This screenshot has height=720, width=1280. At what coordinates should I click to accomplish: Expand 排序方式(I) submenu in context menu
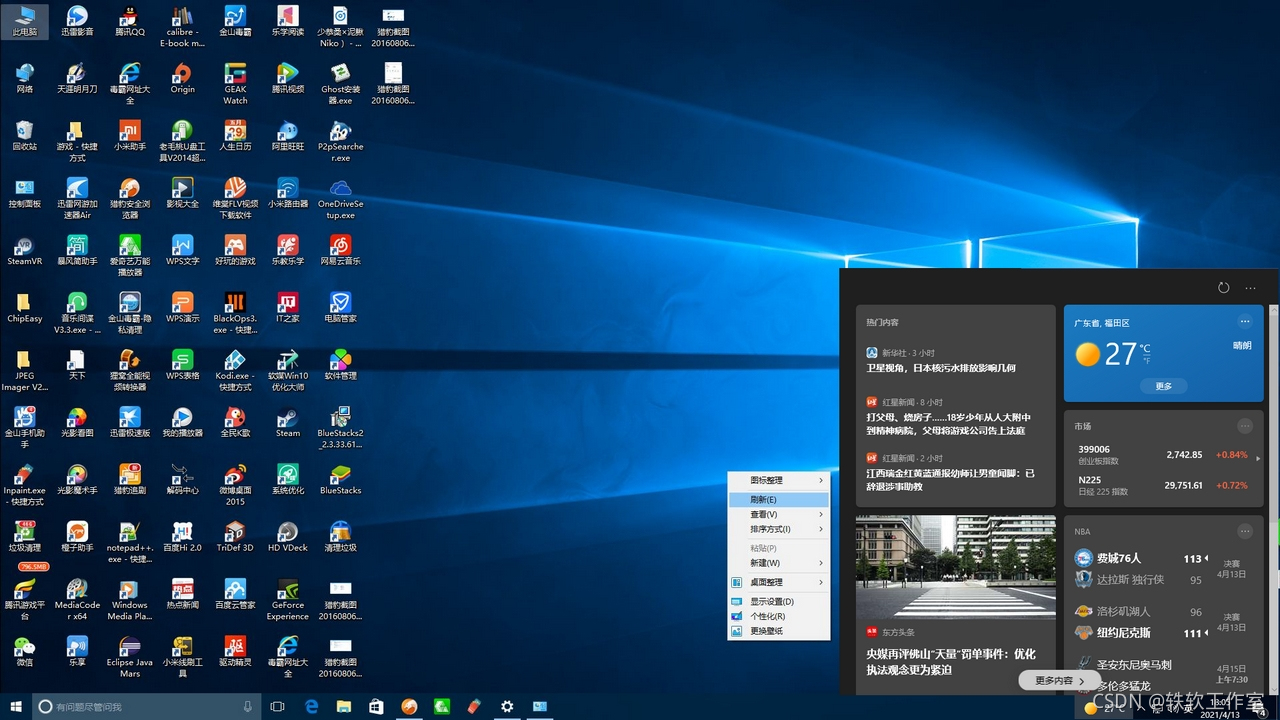pyautogui.click(x=779, y=529)
